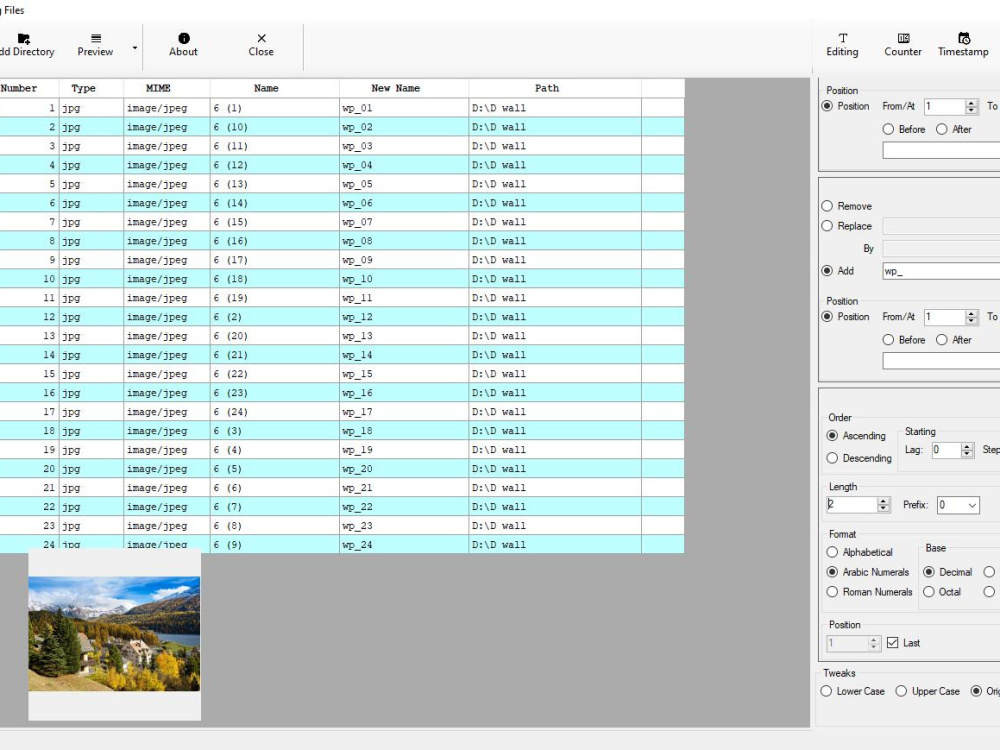Increase the Length counter value

click(884, 499)
